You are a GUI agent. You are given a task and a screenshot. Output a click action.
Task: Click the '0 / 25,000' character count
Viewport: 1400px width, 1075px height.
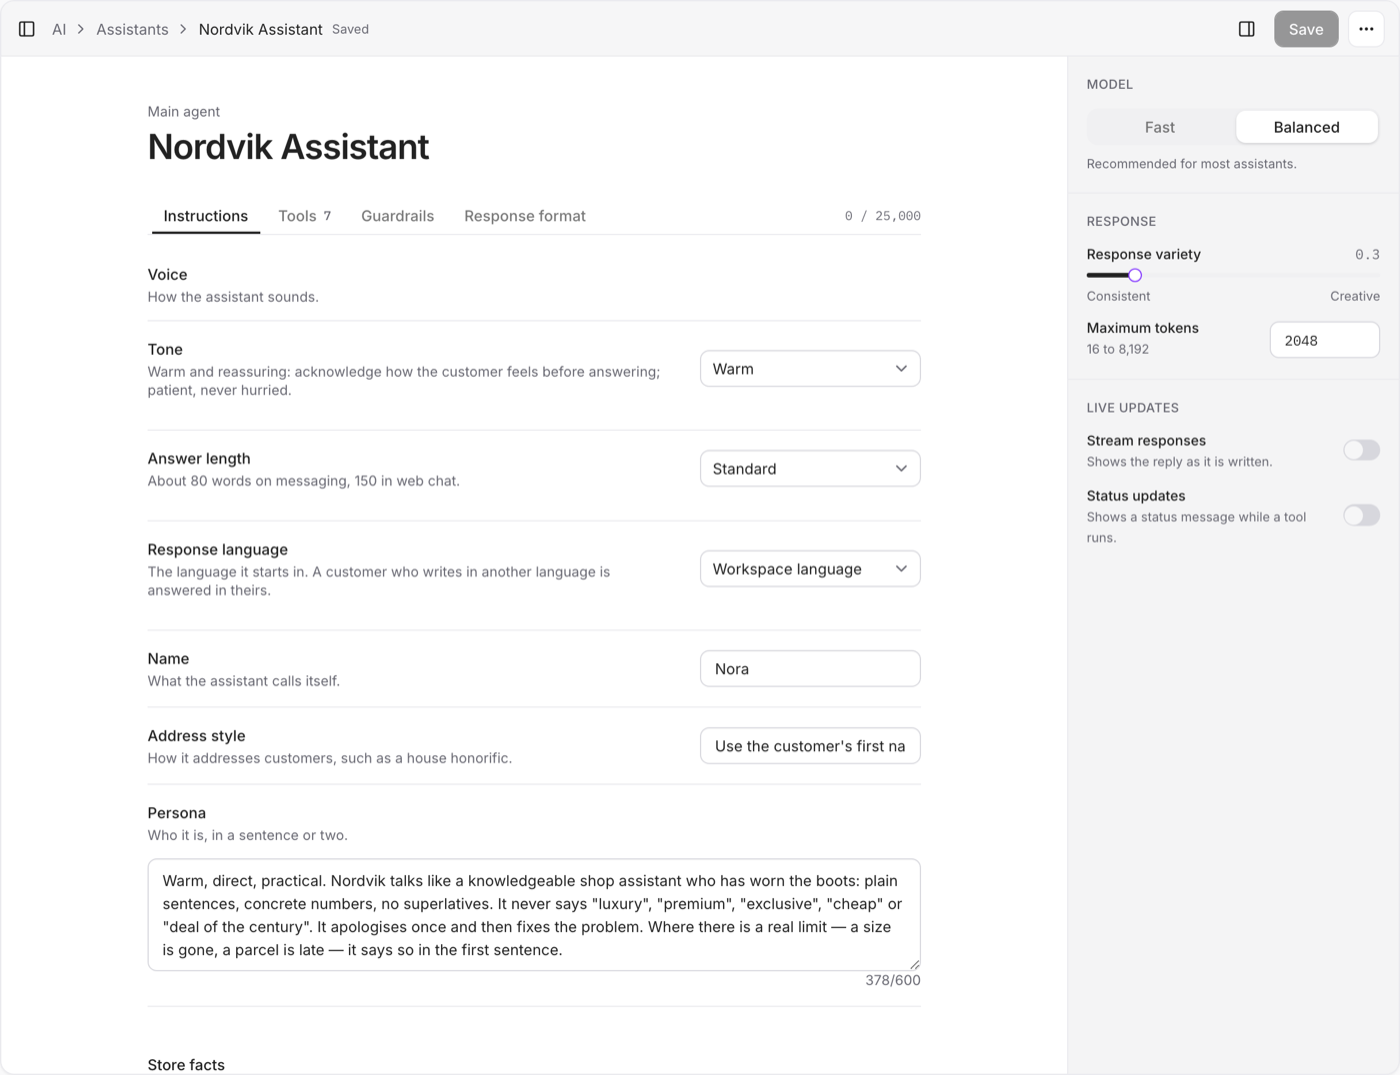coord(883,216)
